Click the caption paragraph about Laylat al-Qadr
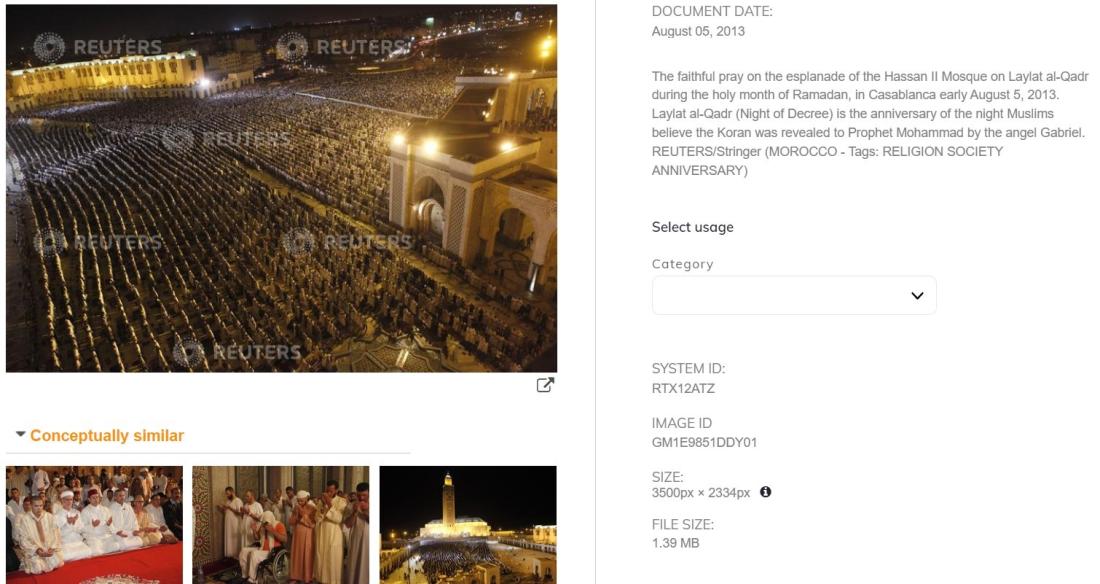Screen dimensions: 1100x584 coord(870,124)
